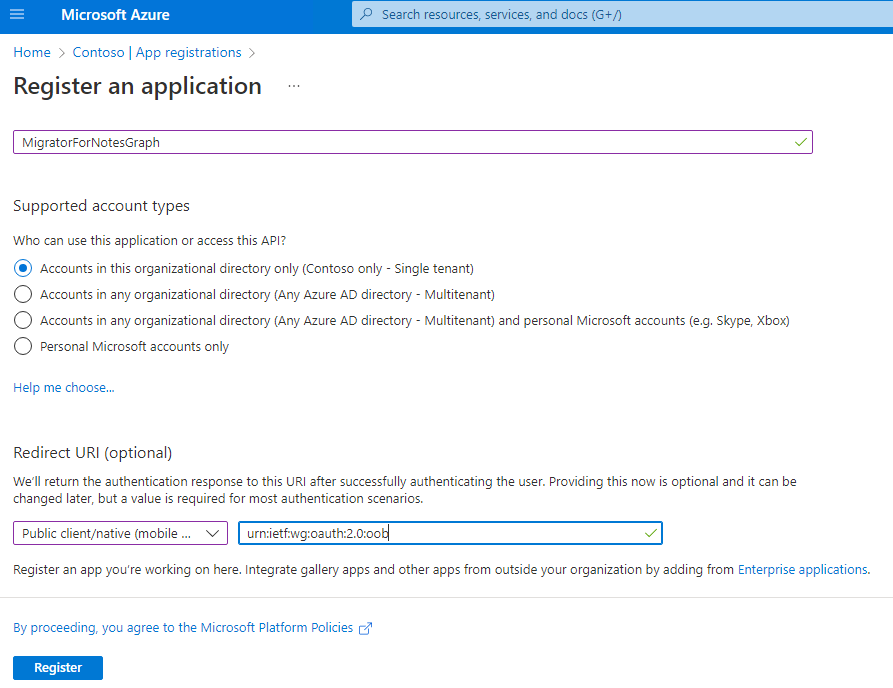Click the Microsoft Azure logo
Viewport: 893px width, 688px height.
[104, 14]
